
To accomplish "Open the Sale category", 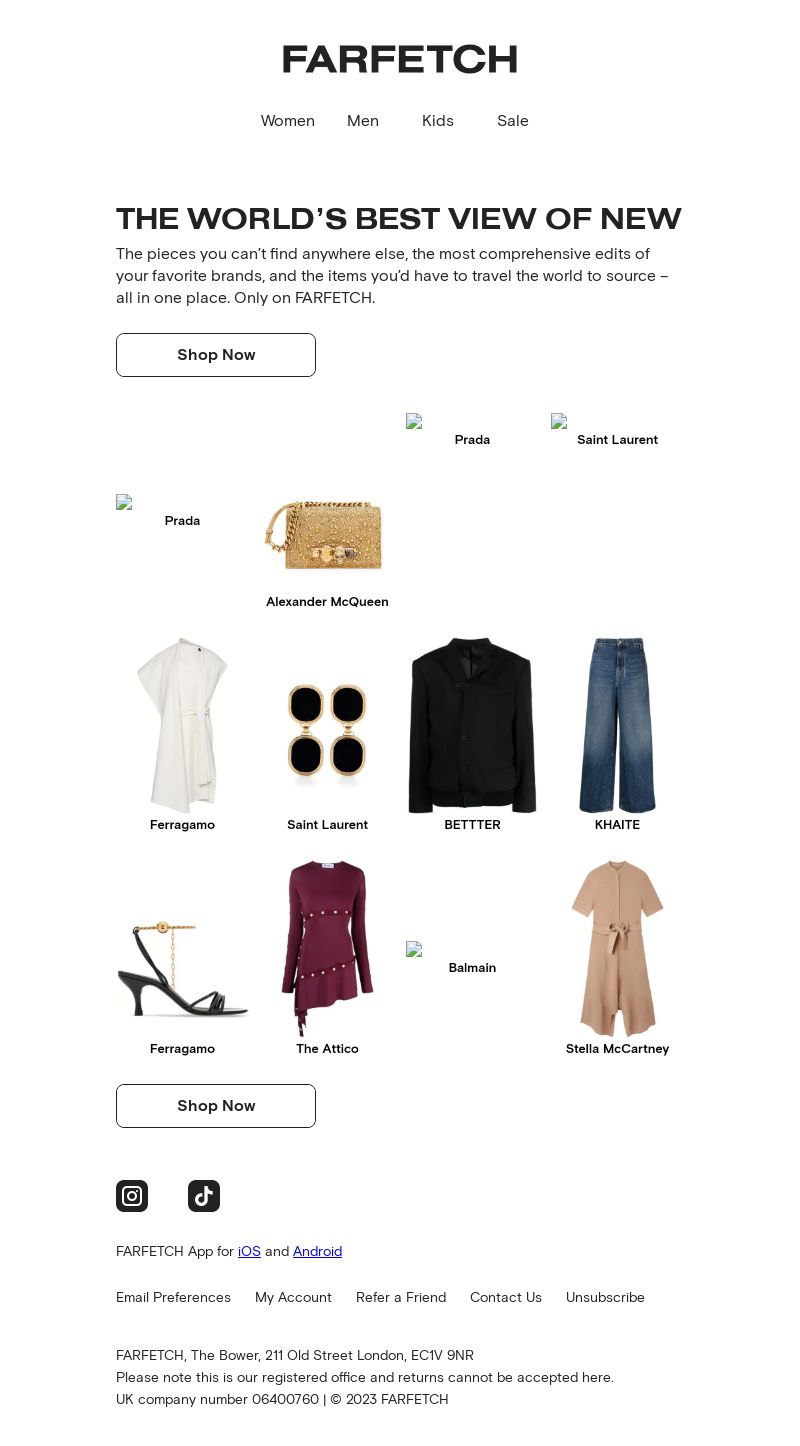I will tap(513, 121).
